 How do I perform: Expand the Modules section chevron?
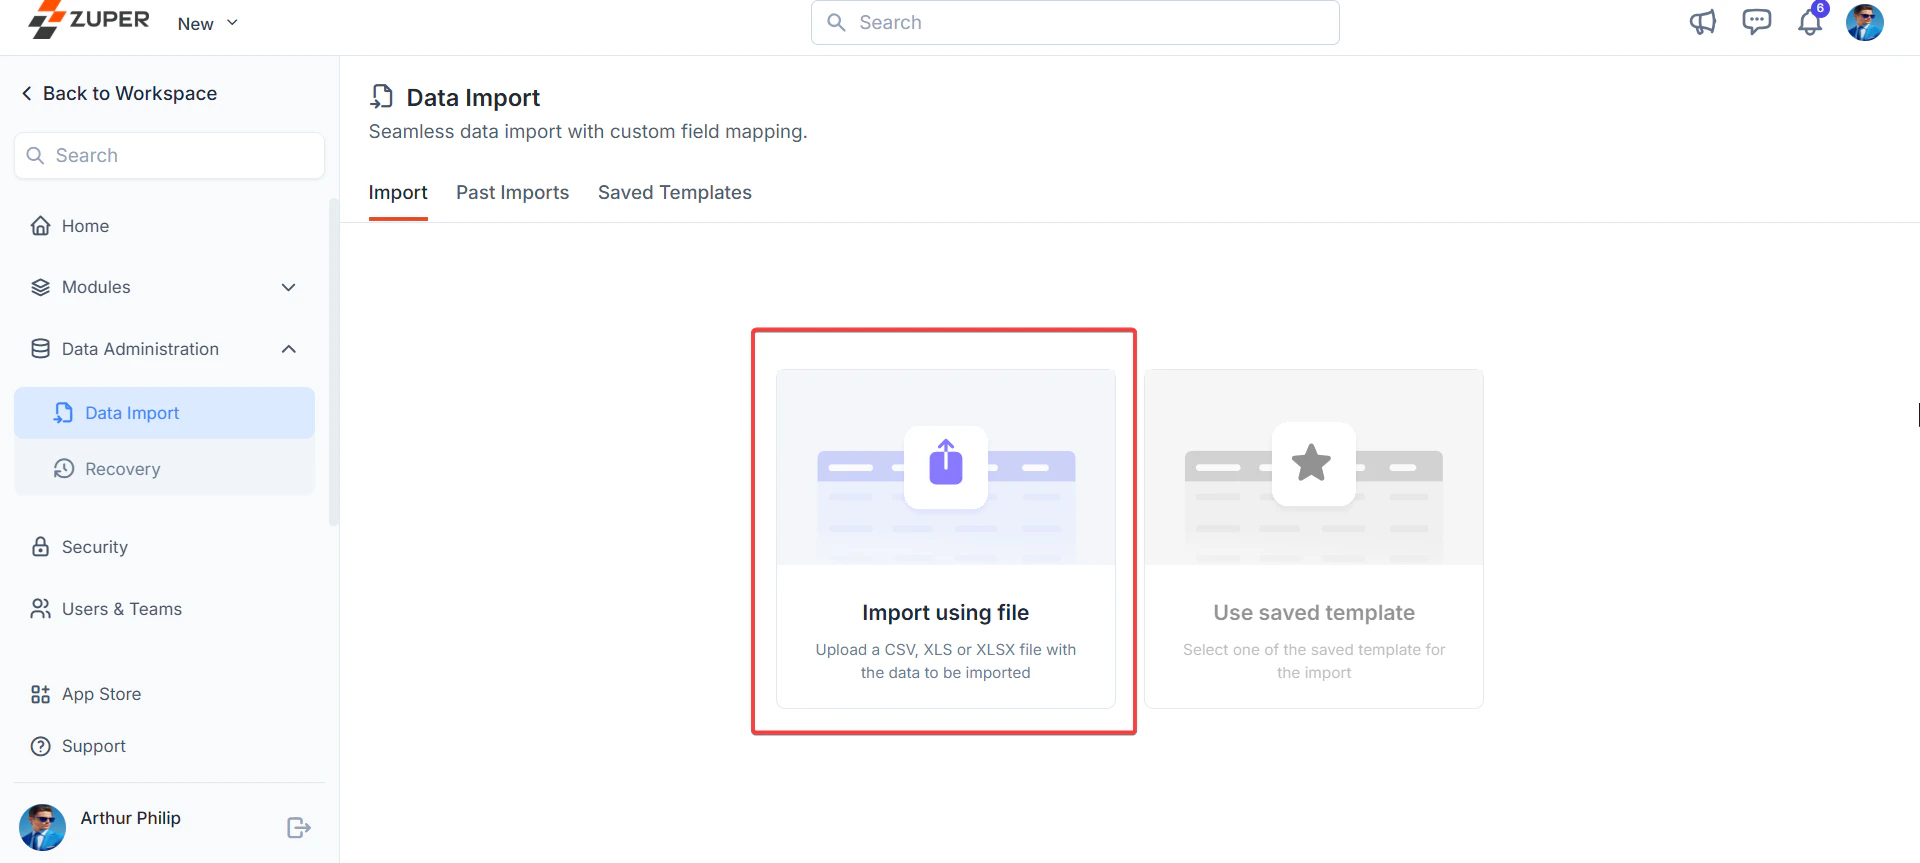(x=289, y=287)
